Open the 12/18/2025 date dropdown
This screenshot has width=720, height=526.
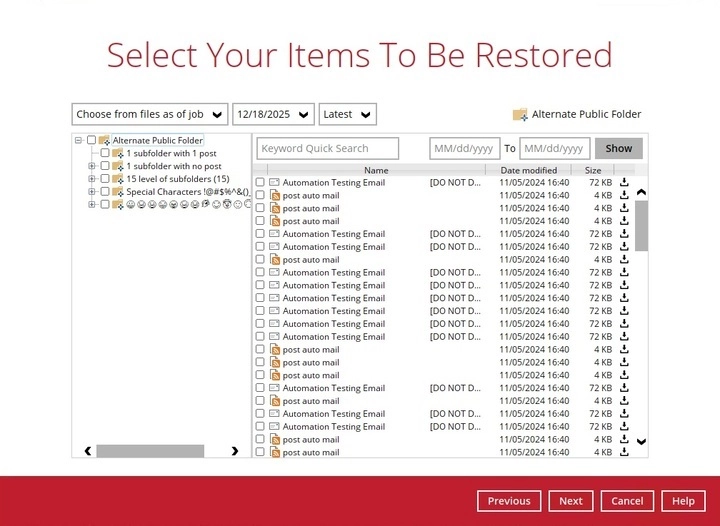click(x=273, y=114)
